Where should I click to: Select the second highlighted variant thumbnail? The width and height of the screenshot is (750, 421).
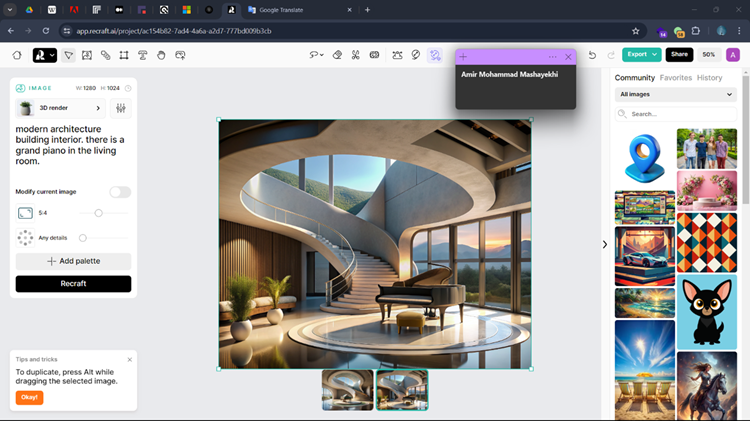pyautogui.click(x=402, y=390)
